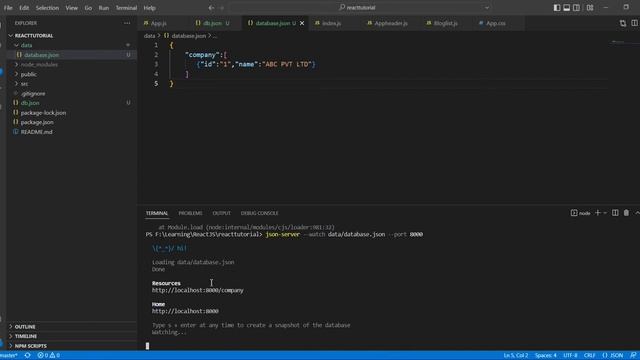Click the data breadcrumb segment

(149, 36)
